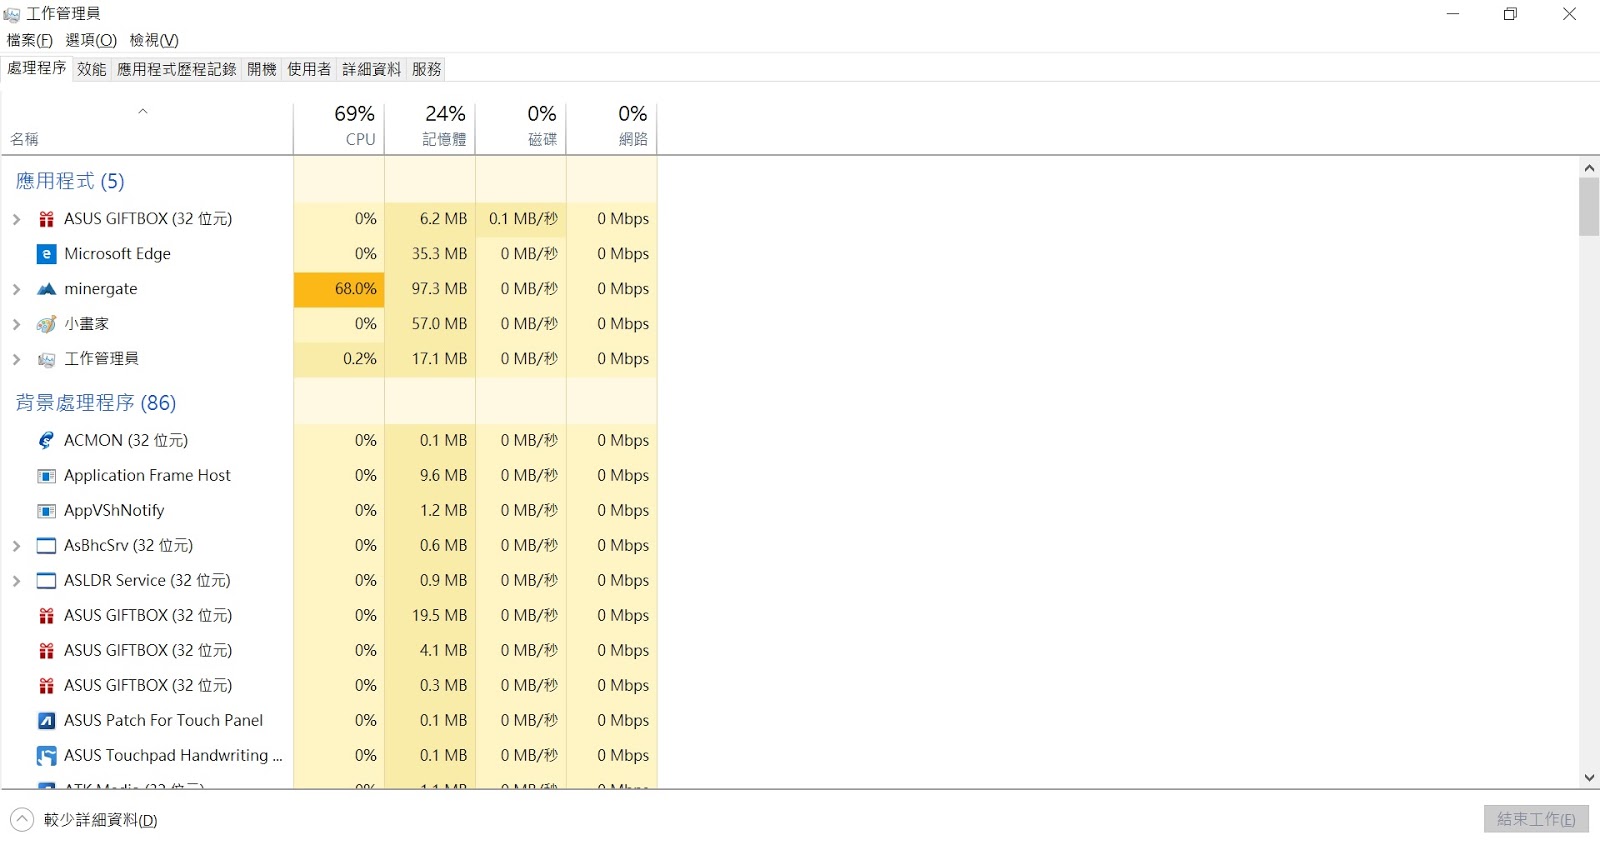Select the minergate 68.0% CPU cell

[339, 289]
